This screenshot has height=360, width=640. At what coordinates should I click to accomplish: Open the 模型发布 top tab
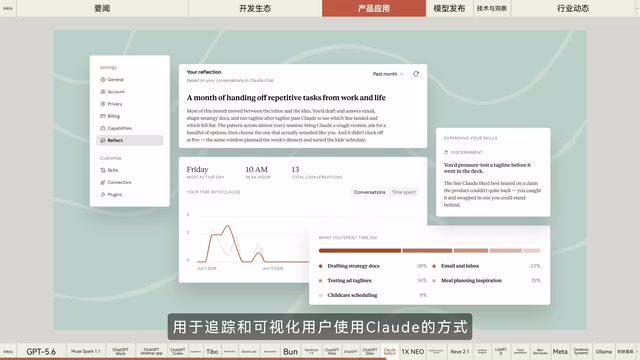pos(449,8)
